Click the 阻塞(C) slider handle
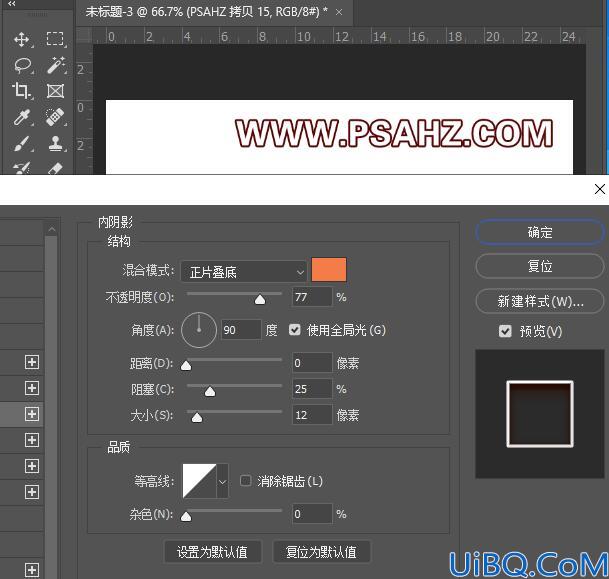The height and width of the screenshot is (579, 609). 210,391
